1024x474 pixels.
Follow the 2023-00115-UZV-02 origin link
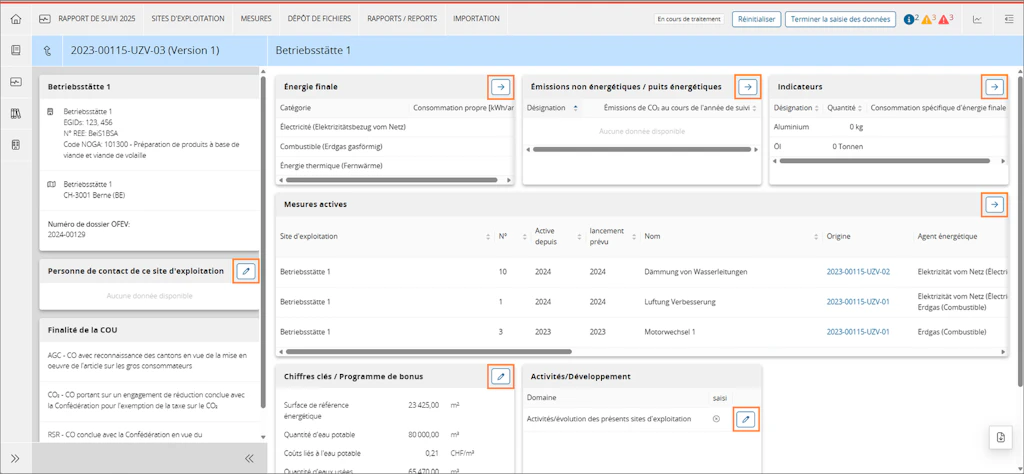click(x=858, y=271)
